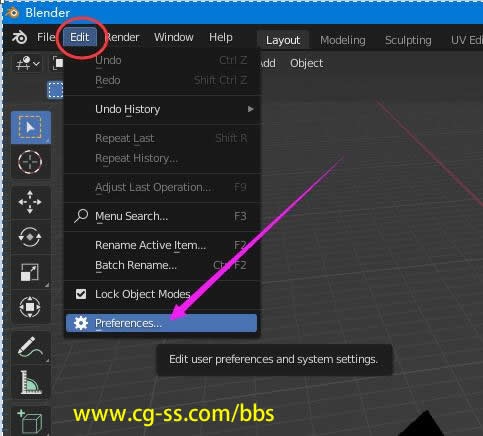Click the gear icon next to Preferences

pos(81,323)
